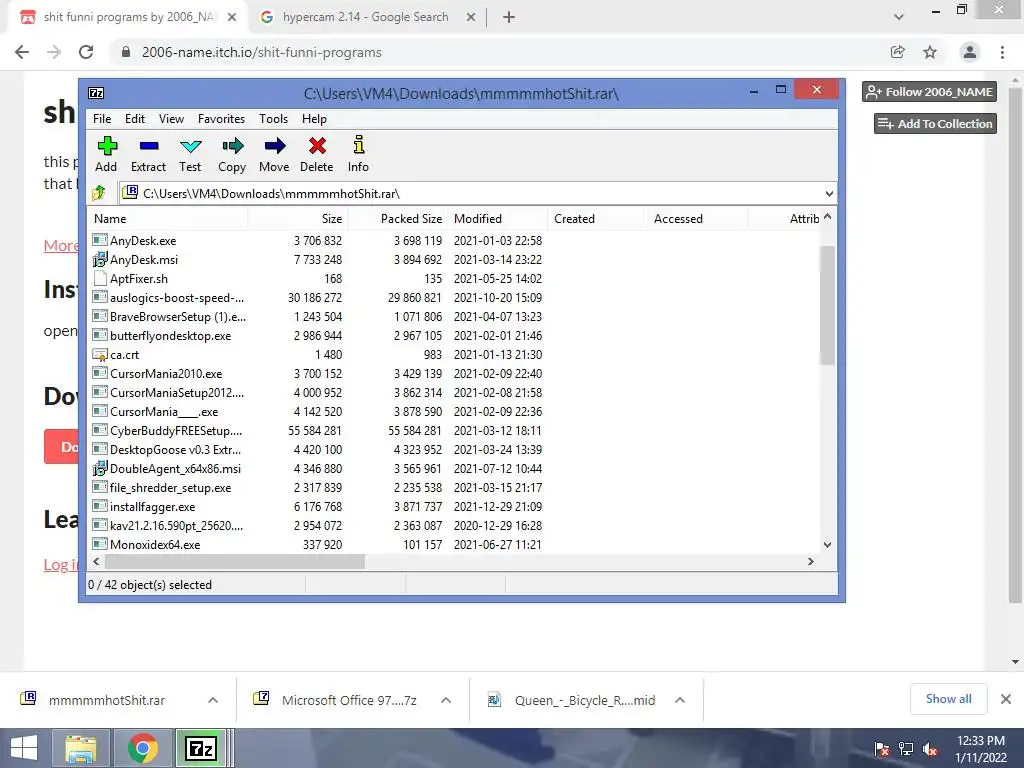Open options for the Microsoft Office 97 download

coord(446,700)
